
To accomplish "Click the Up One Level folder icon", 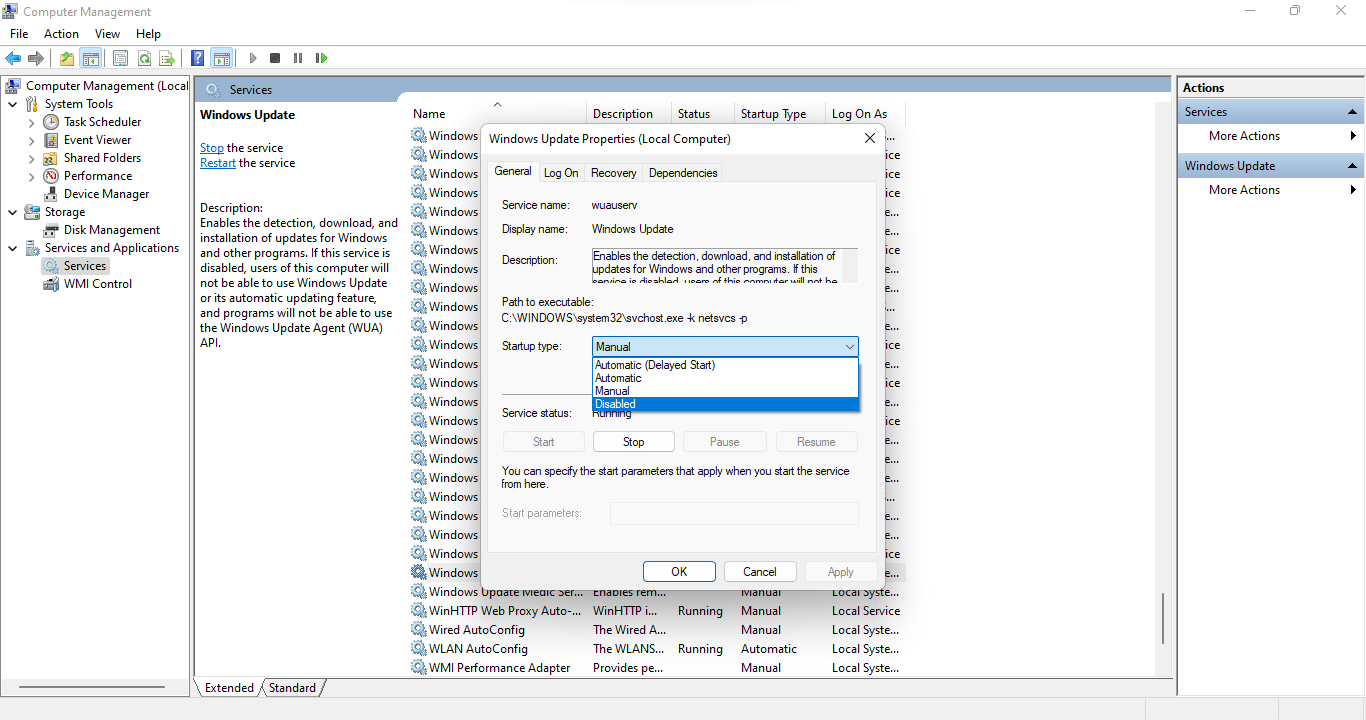I will 66,58.
